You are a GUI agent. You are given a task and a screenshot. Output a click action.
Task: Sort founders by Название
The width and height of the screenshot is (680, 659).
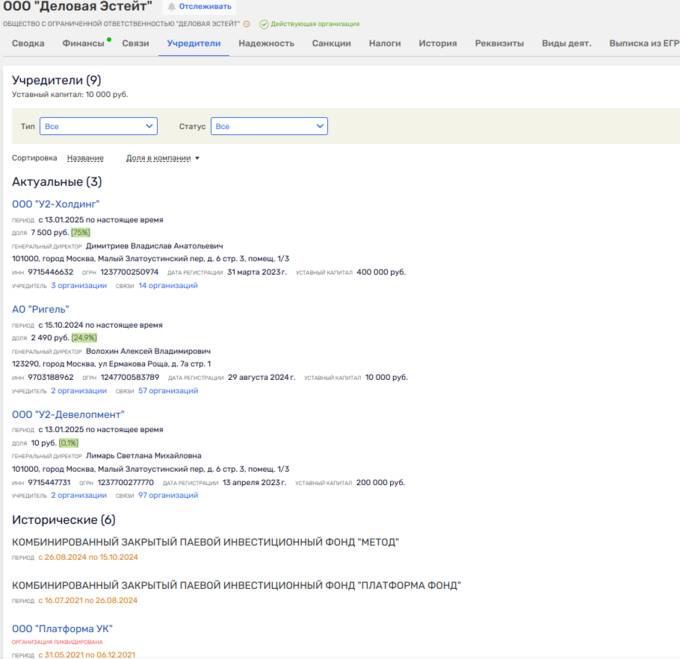85,158
